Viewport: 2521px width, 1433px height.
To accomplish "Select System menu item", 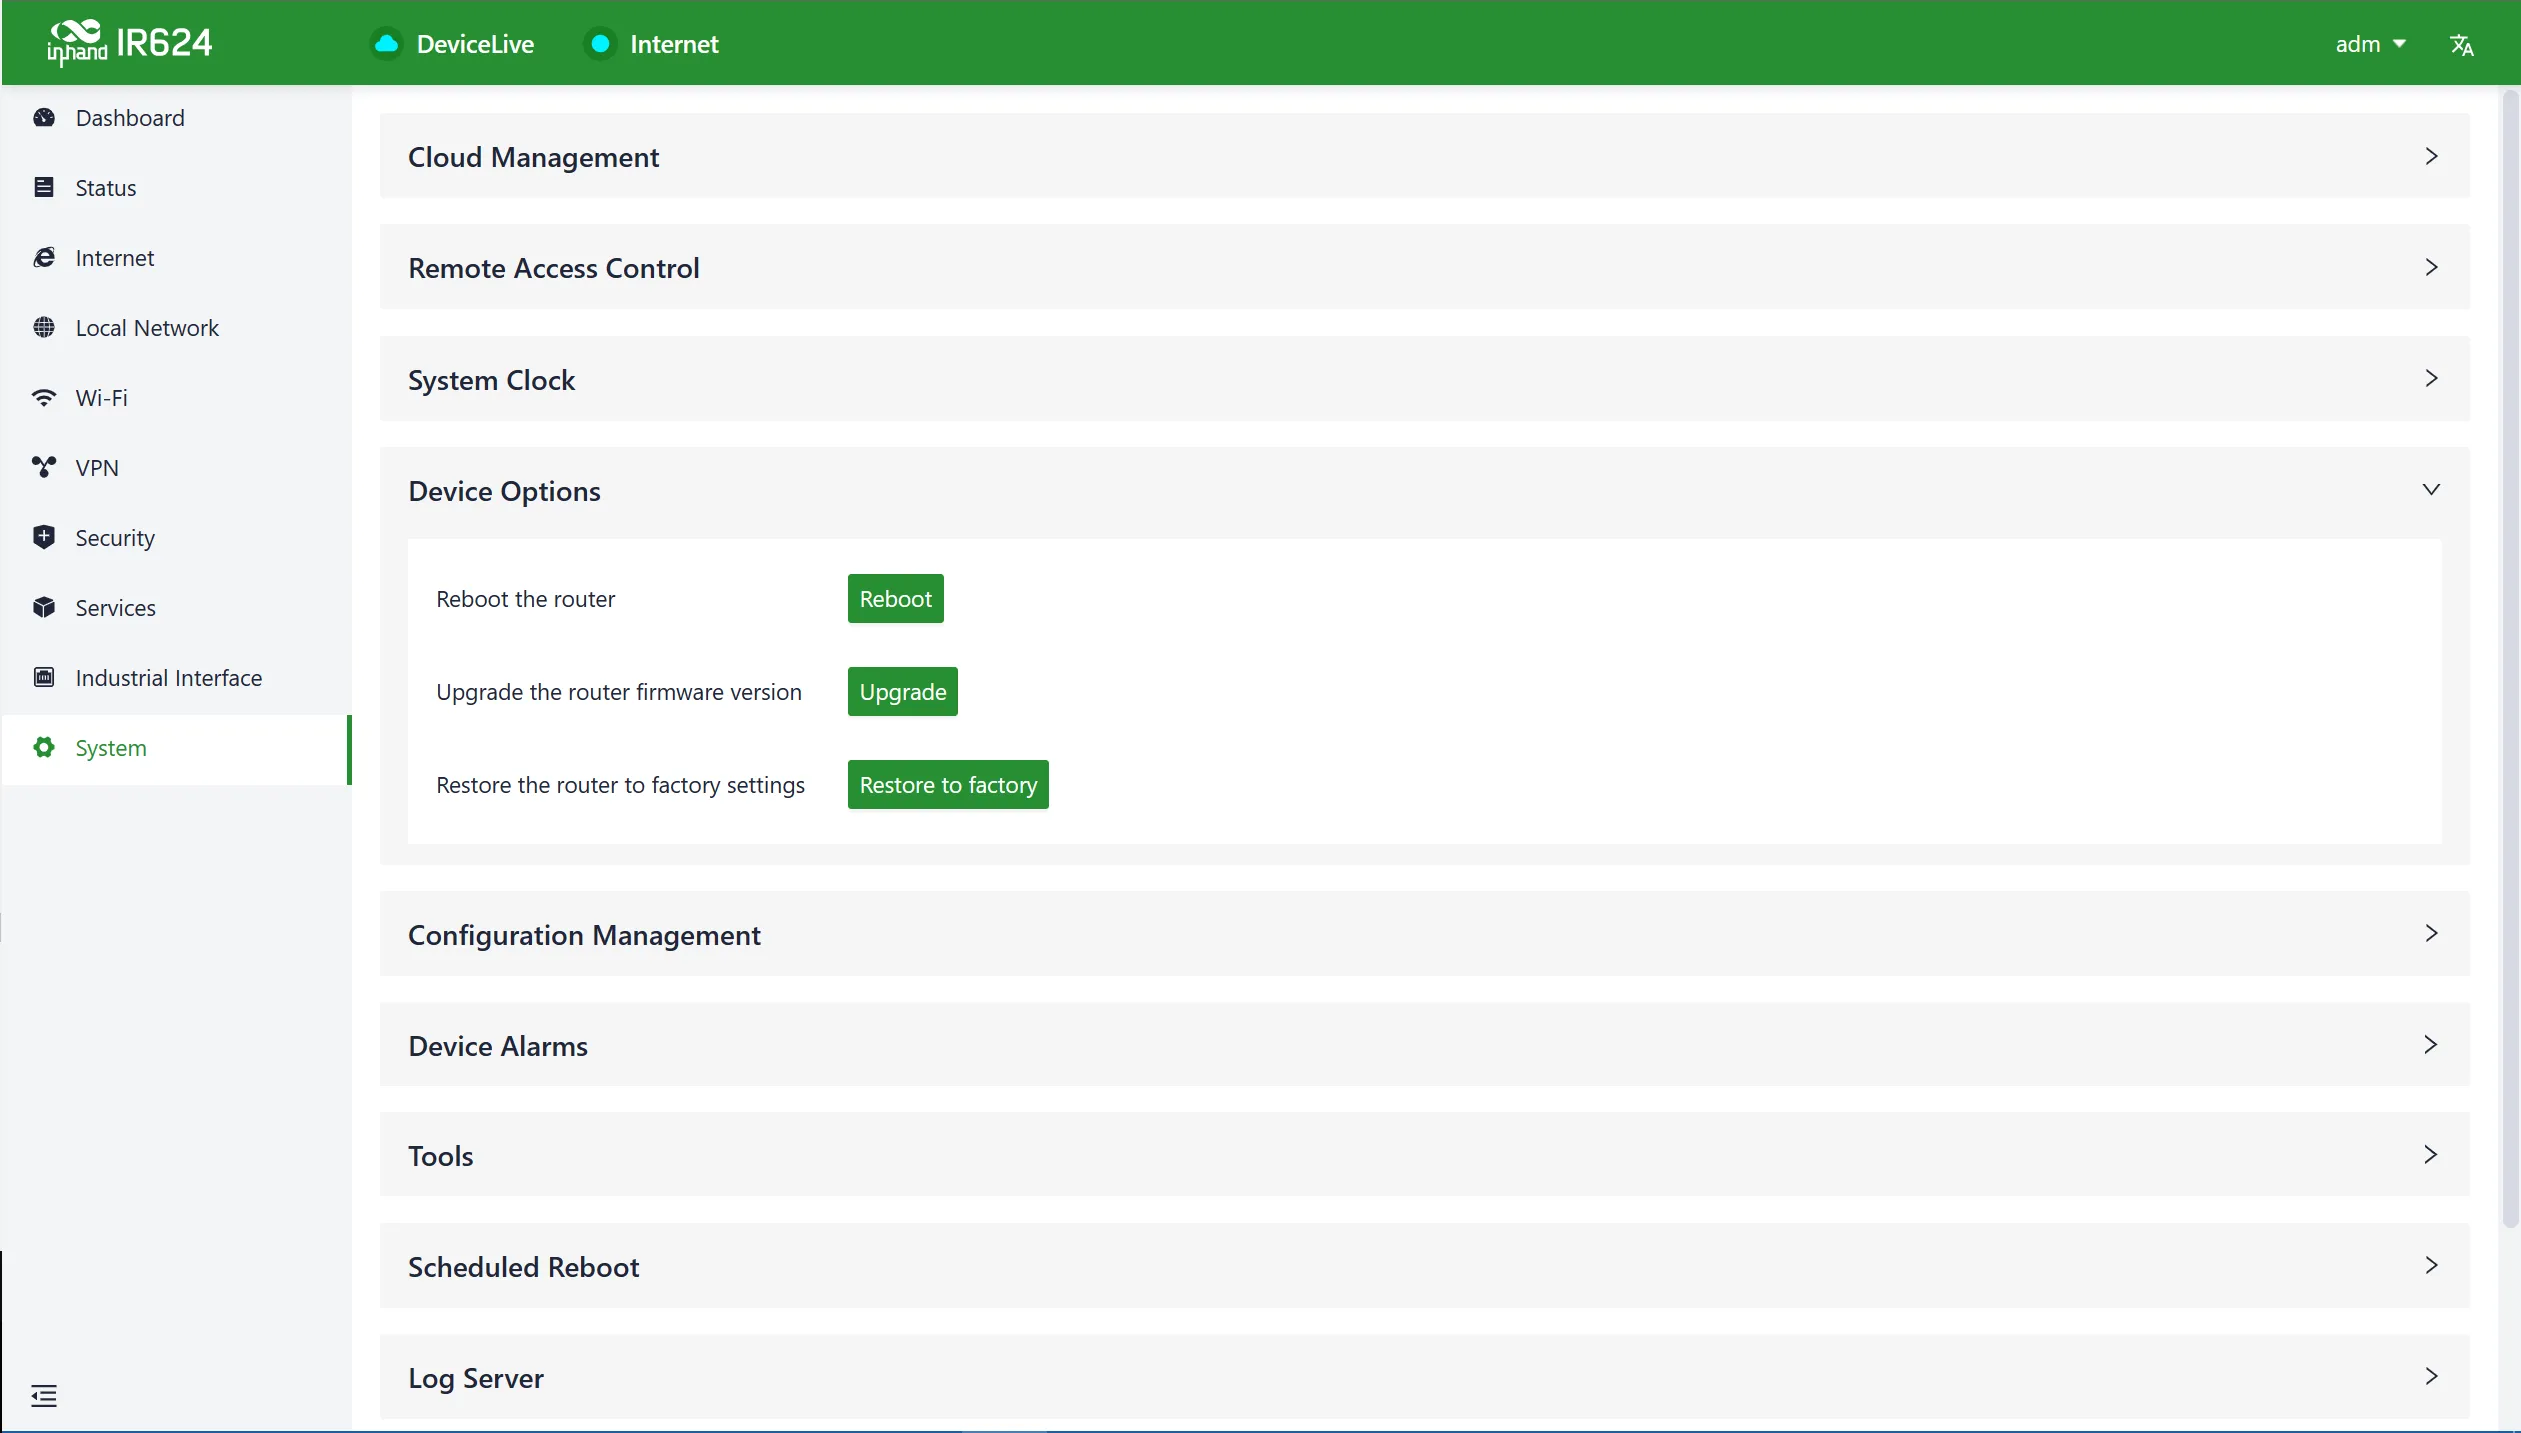I will pos(176,749).
